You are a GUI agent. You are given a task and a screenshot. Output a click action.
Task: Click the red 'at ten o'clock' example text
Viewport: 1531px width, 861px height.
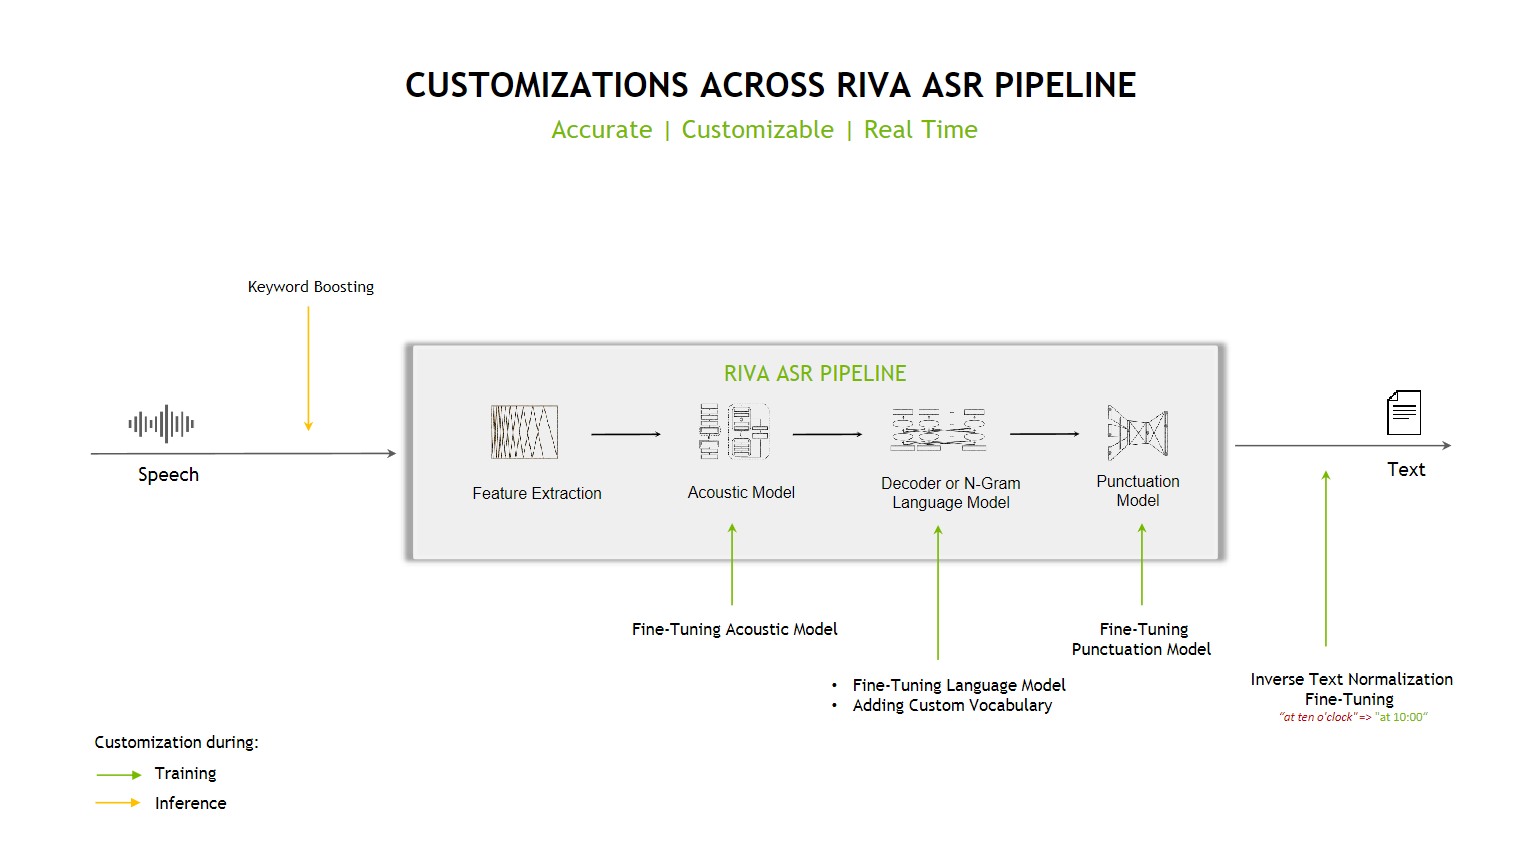1317,717
